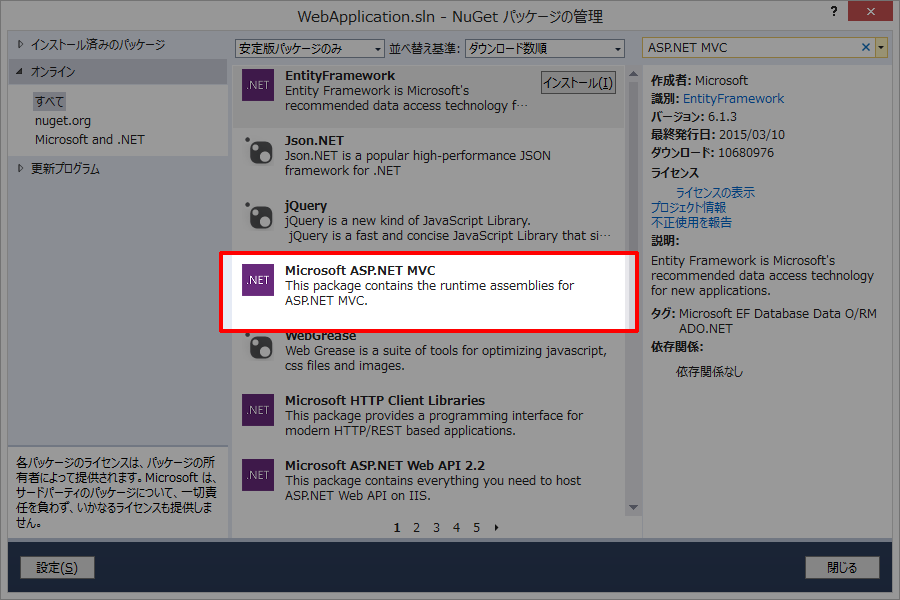Click the 閉じる close button

(x=842, y=568)
